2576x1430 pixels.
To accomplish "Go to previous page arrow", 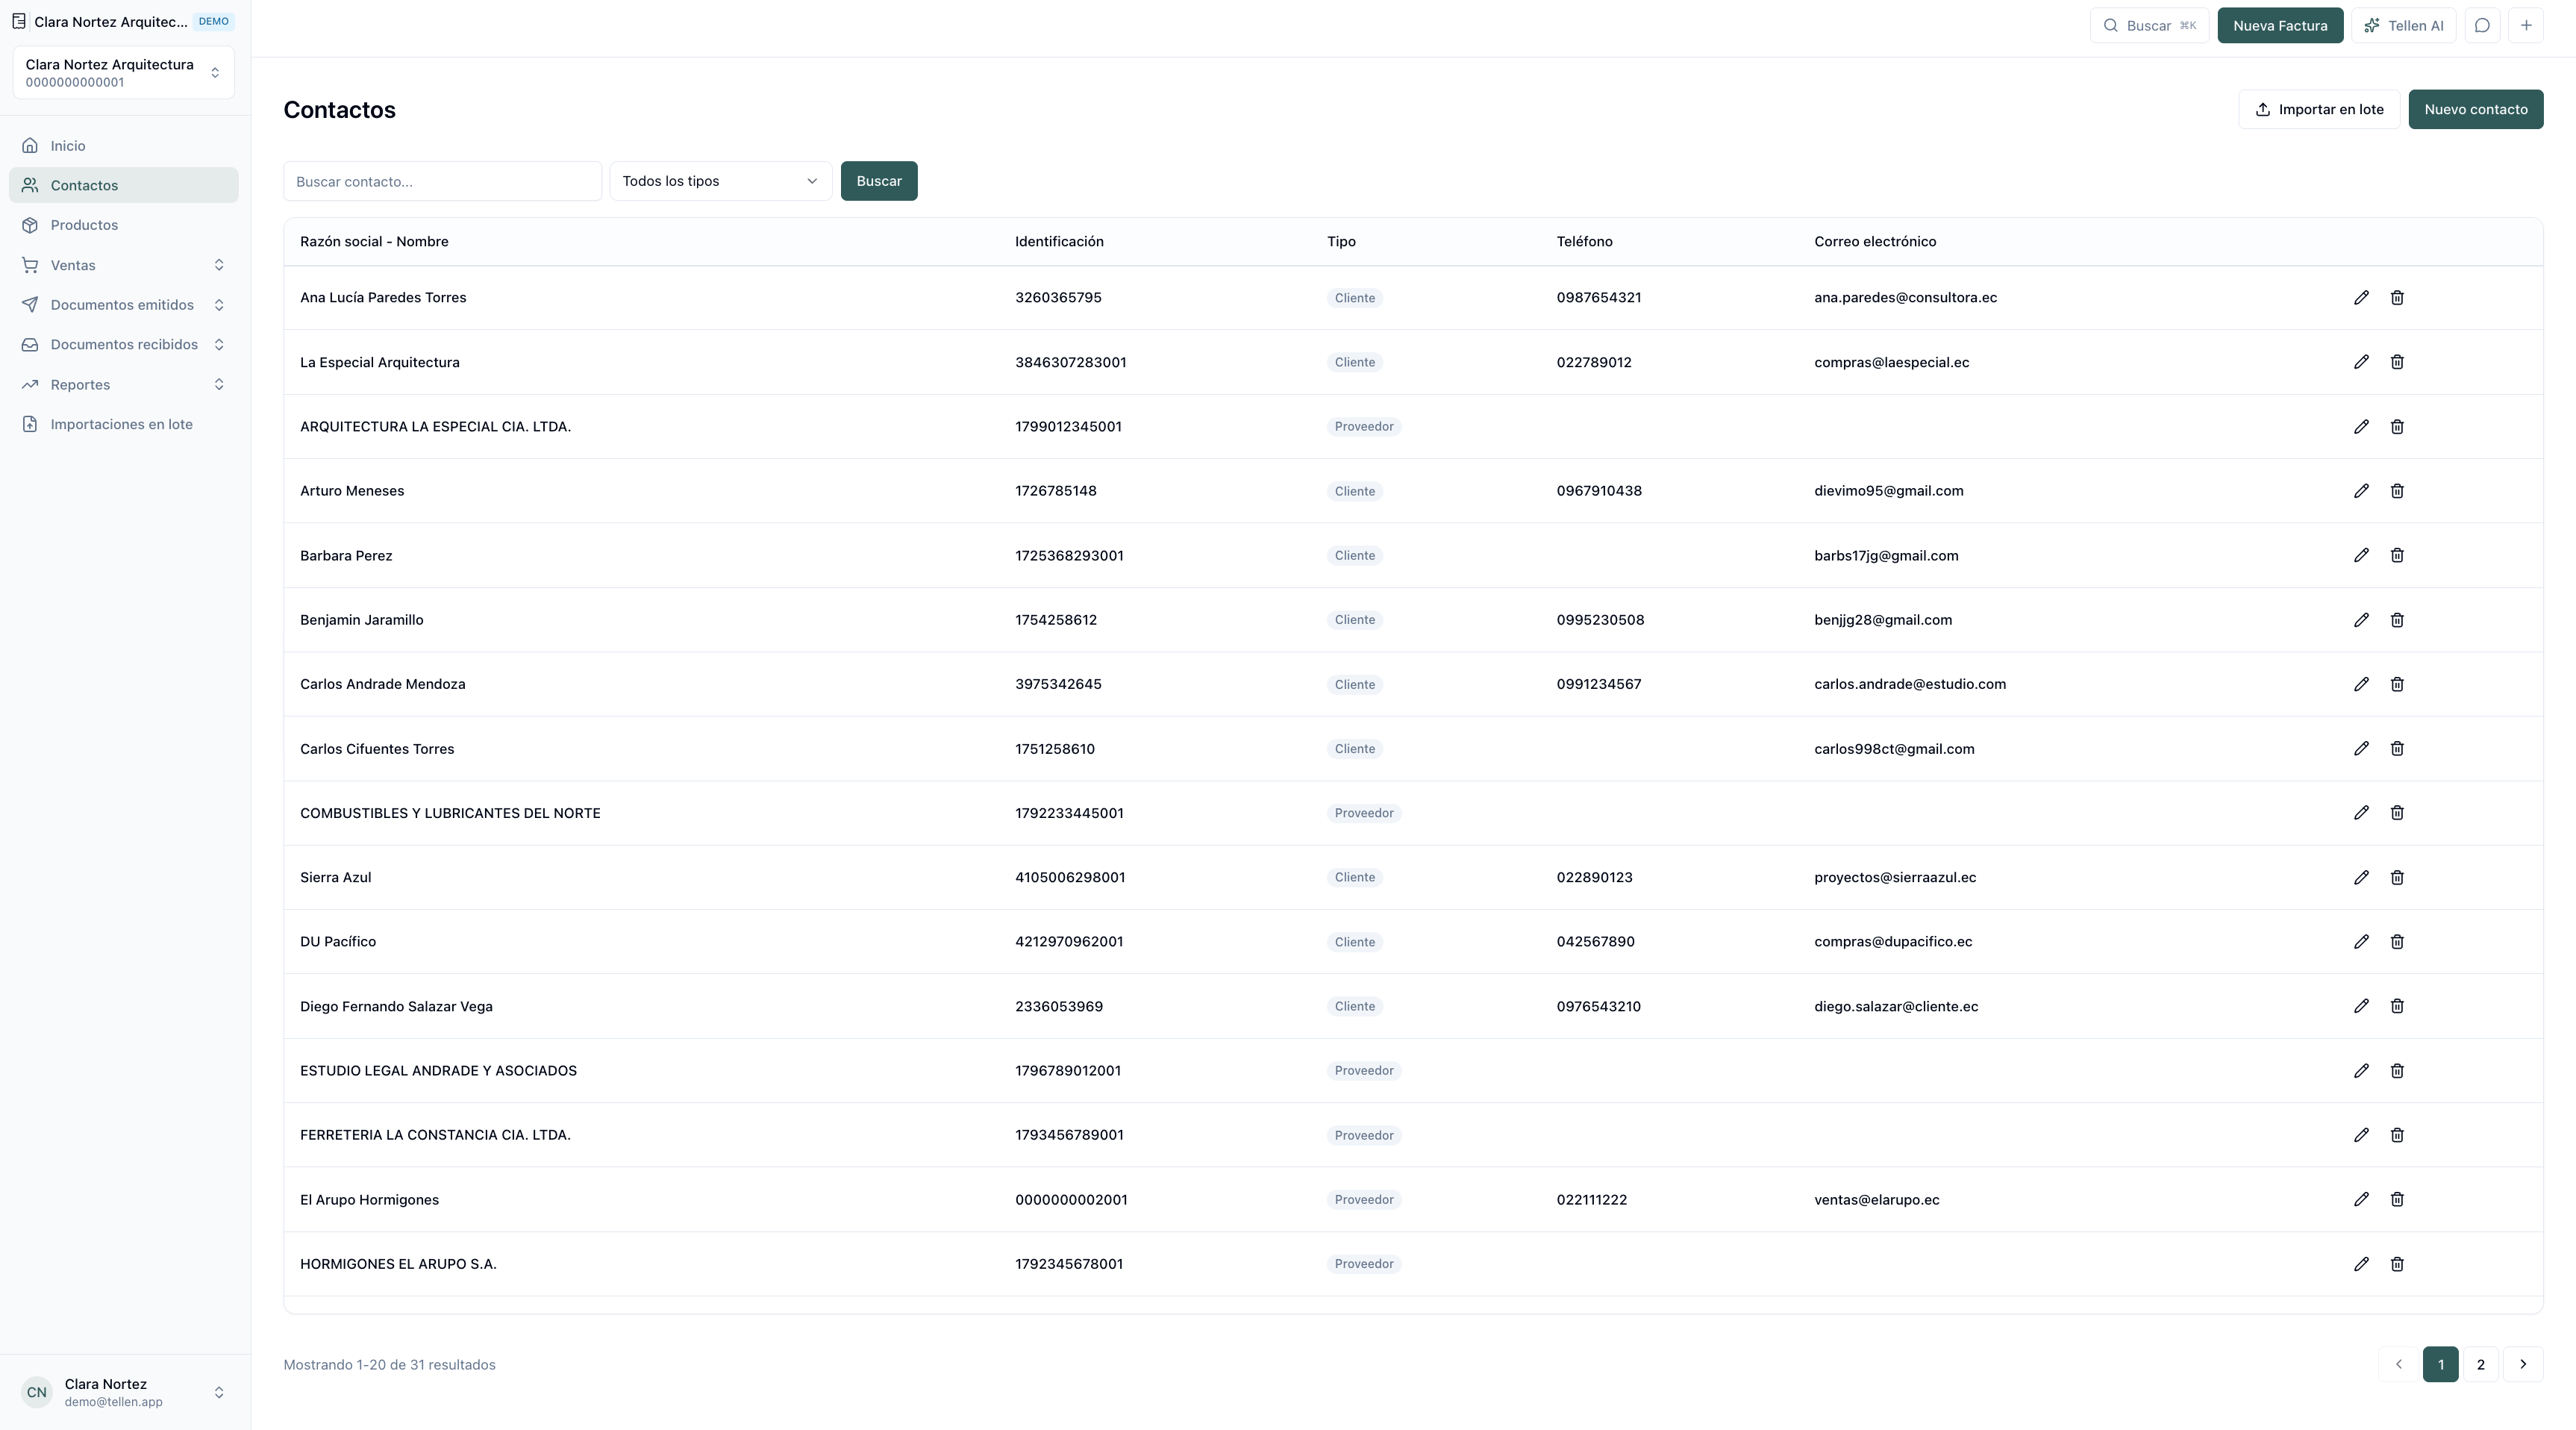I will tap(2398, 1364).
